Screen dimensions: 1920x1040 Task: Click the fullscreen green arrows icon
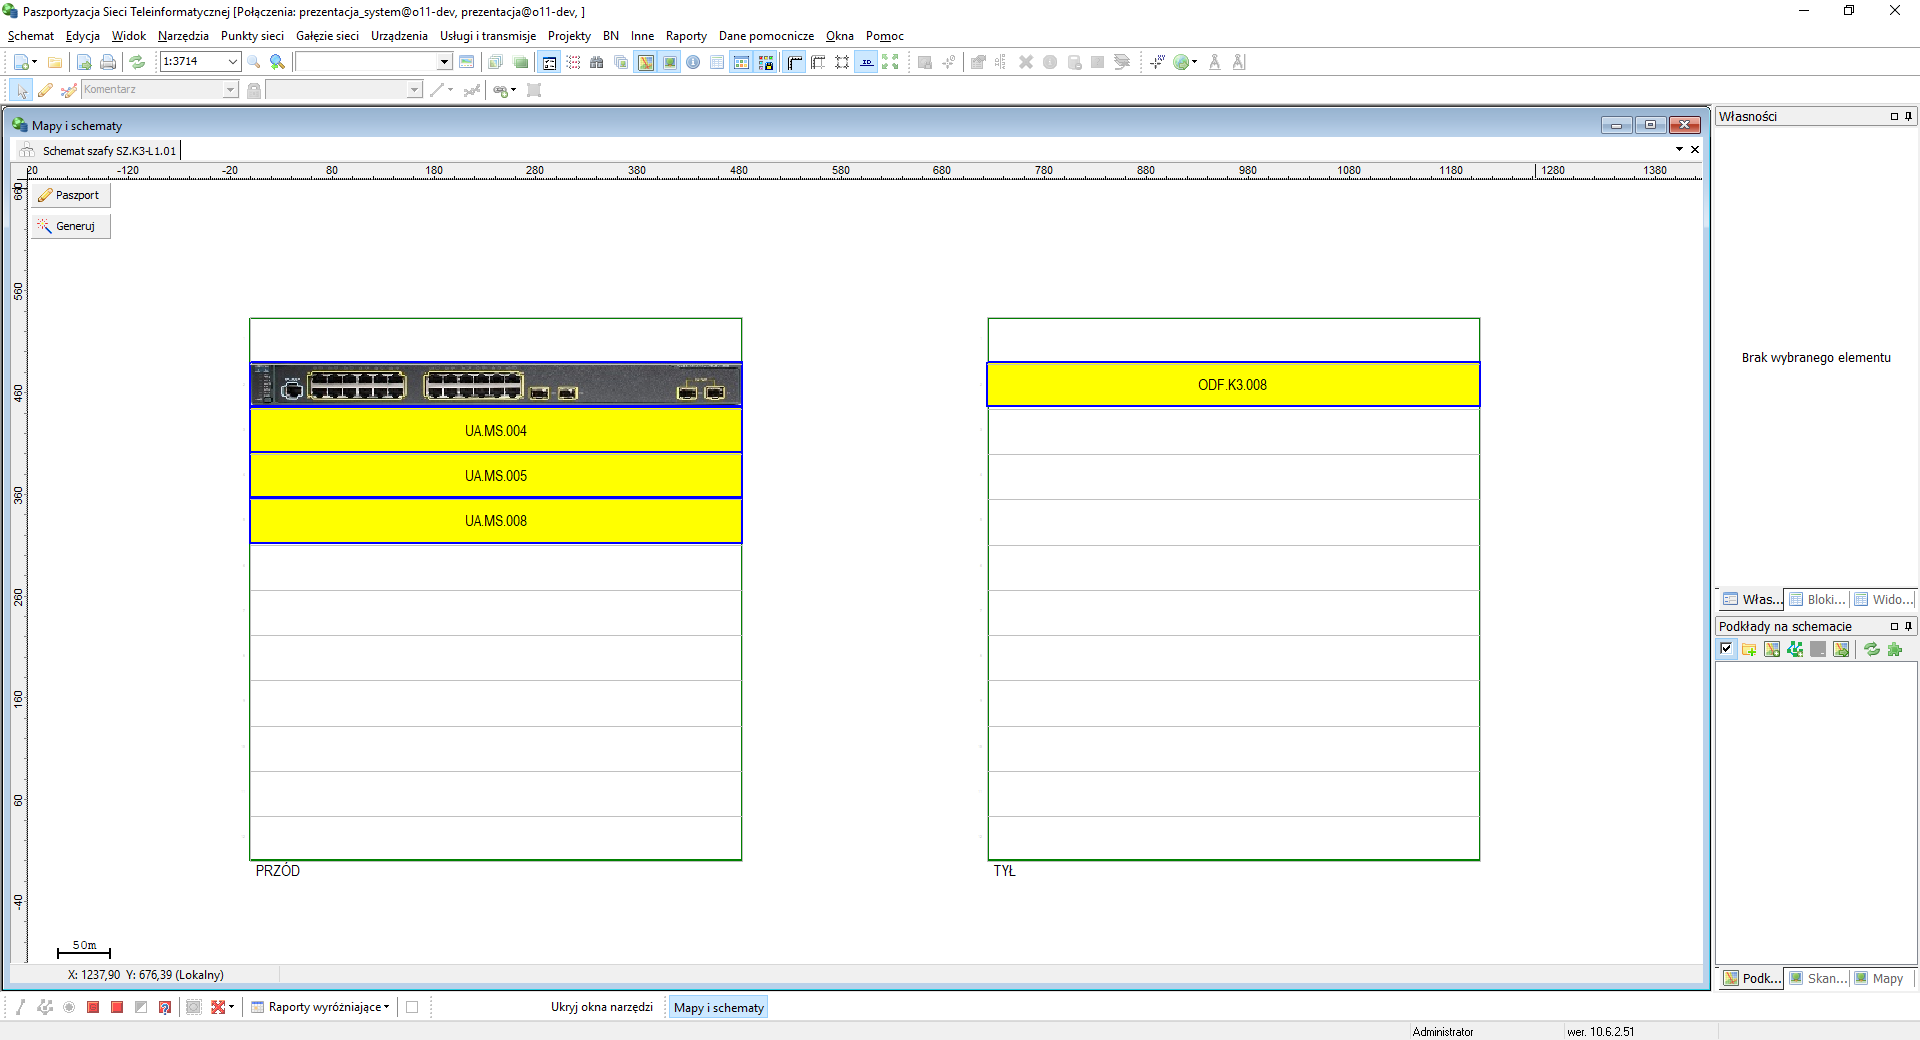(890, 62)
